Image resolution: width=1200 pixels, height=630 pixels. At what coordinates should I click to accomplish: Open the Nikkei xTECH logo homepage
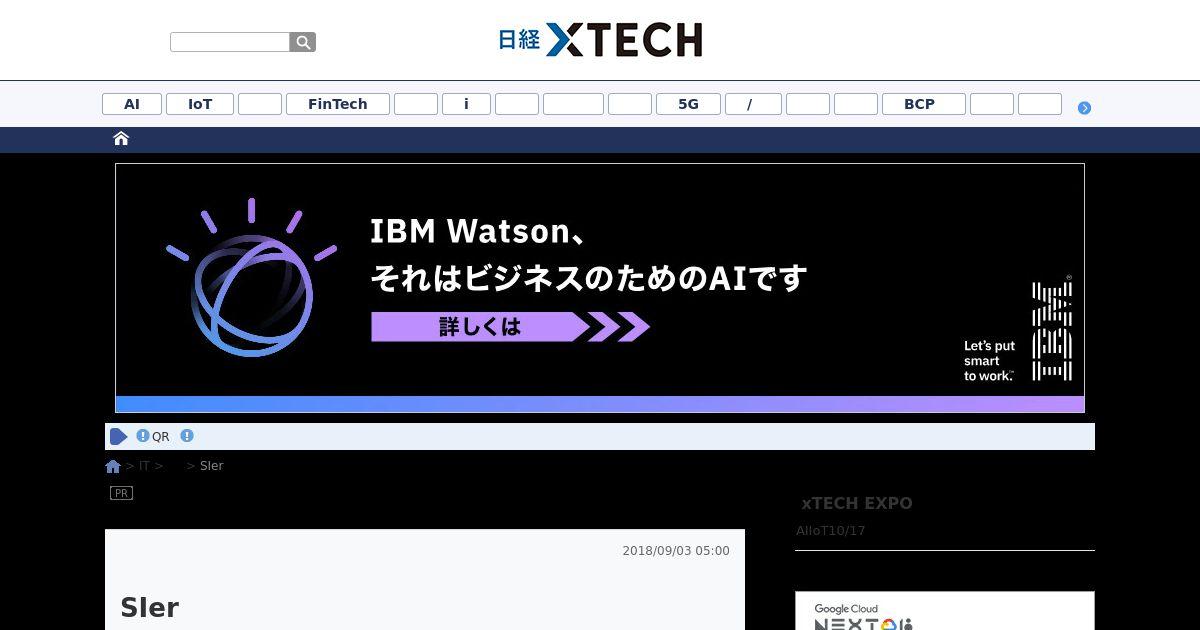tap(600, 39)
